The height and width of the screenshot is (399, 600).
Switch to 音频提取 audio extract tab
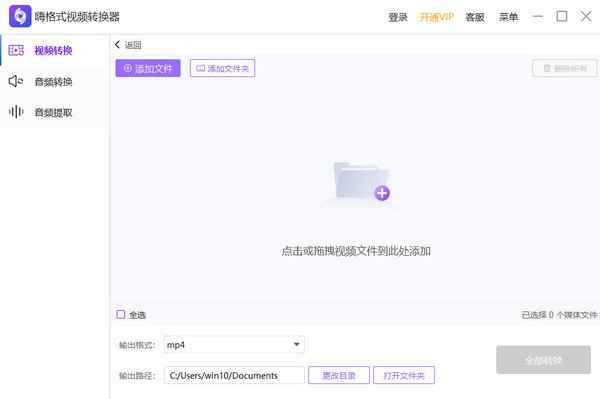[x=54, y=112]
